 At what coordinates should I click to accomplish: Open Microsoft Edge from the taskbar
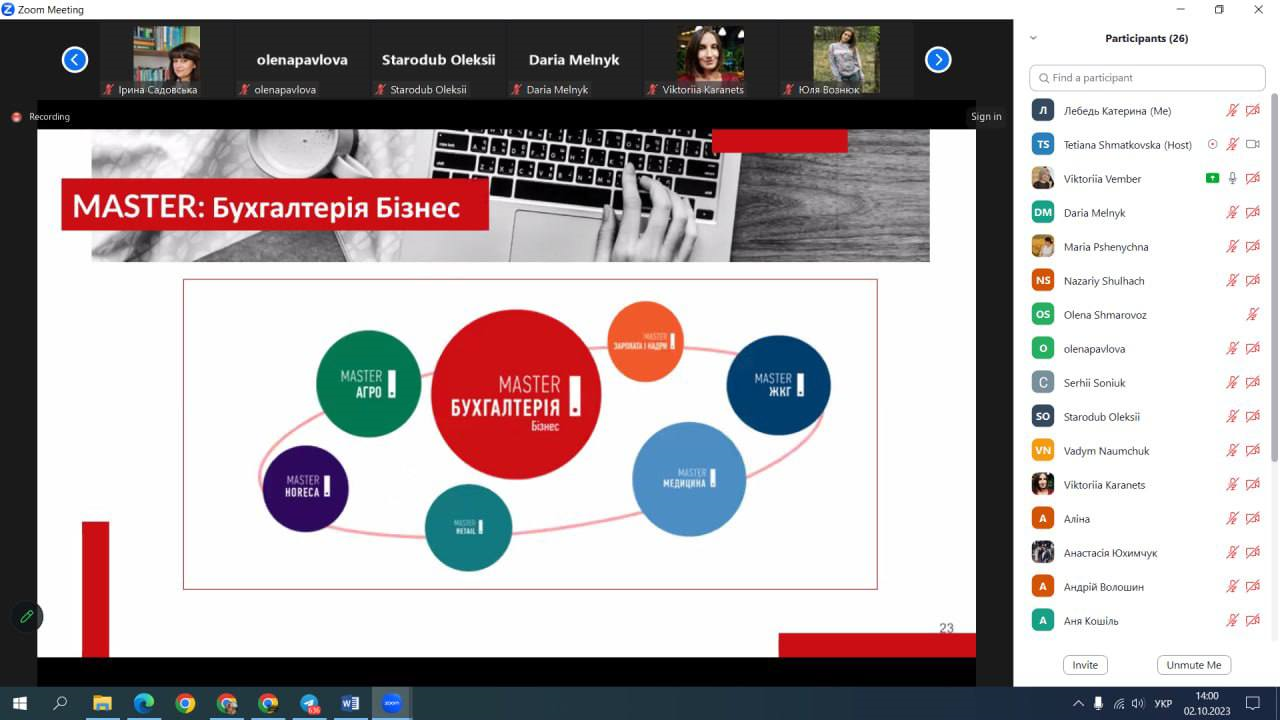coord(144,703)
